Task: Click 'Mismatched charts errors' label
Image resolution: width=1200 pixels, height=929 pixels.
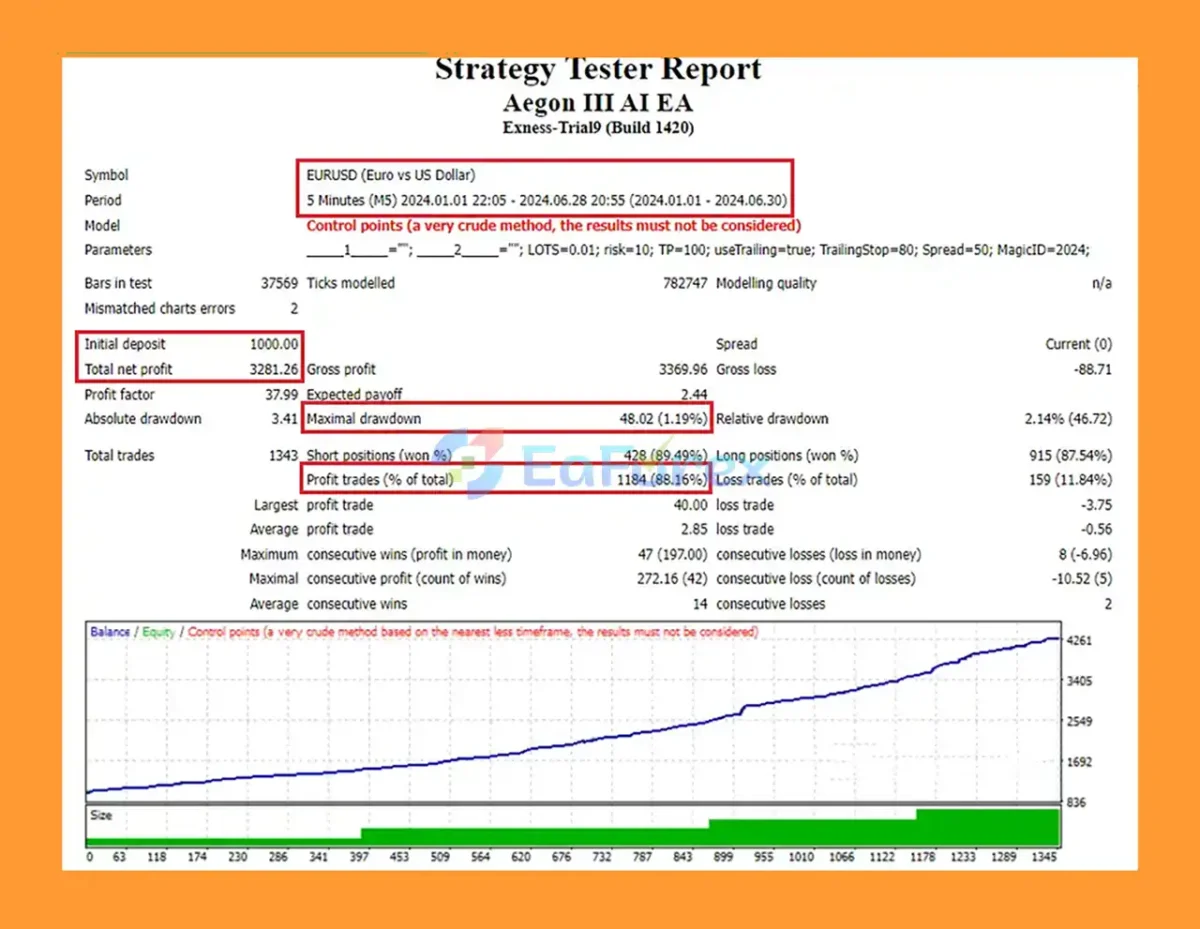Action: [x=159, y=308]
